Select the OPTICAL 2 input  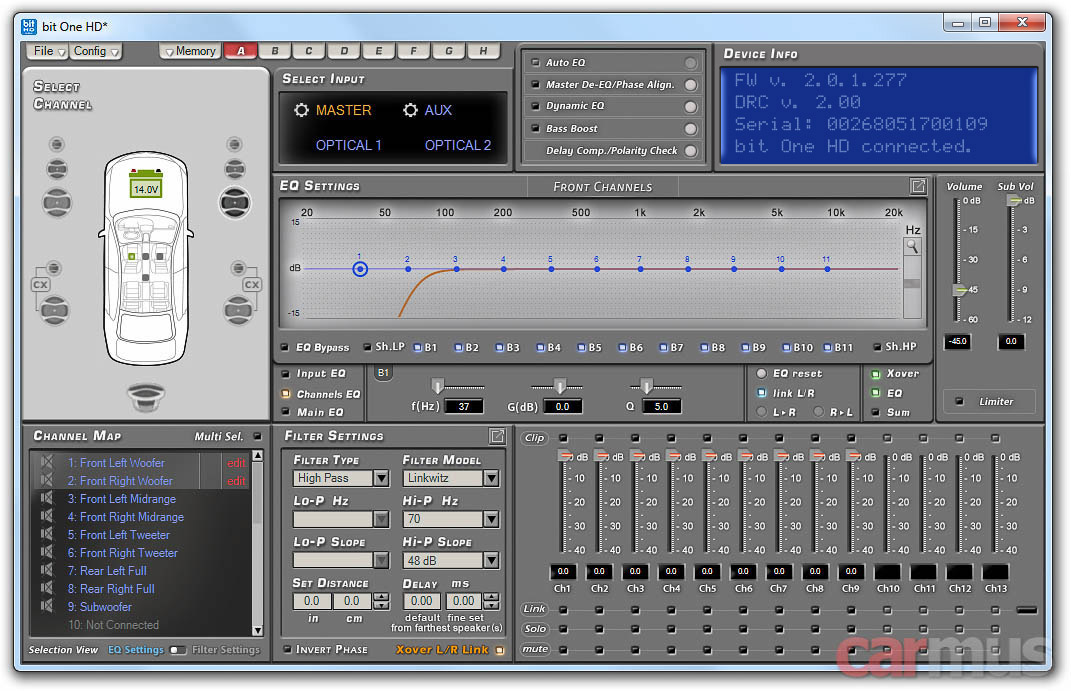(x=458, y=145)
